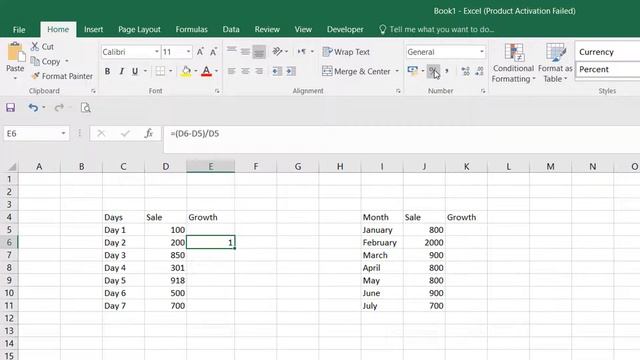The height and width of the screenshot is (360, 640).
Task: Apply bottom align to cell
Action: coord(259,52)
